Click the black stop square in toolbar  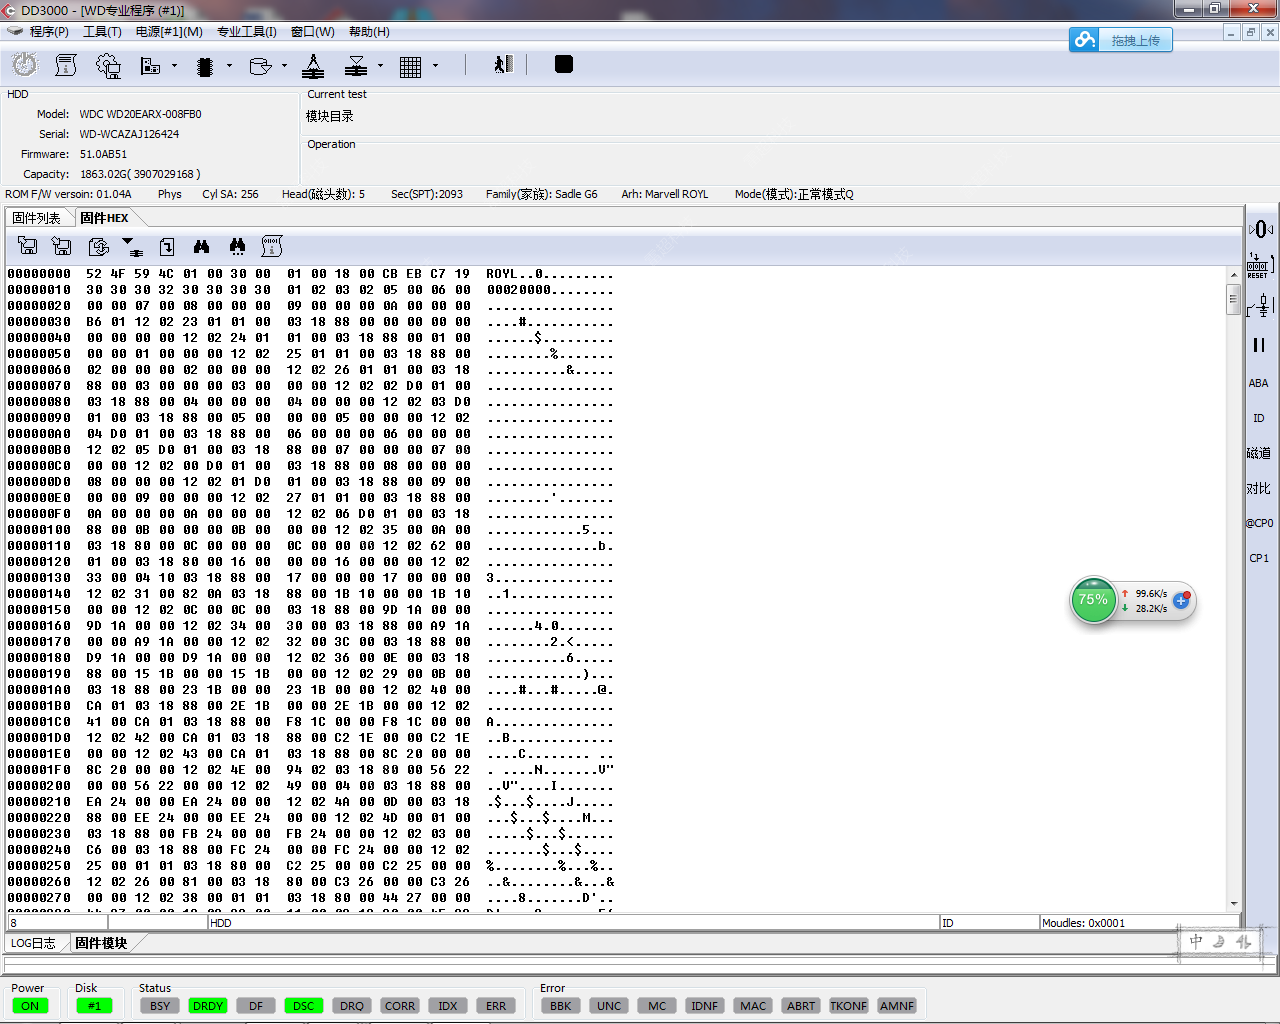pyautogui.click(x=564, y=65)
